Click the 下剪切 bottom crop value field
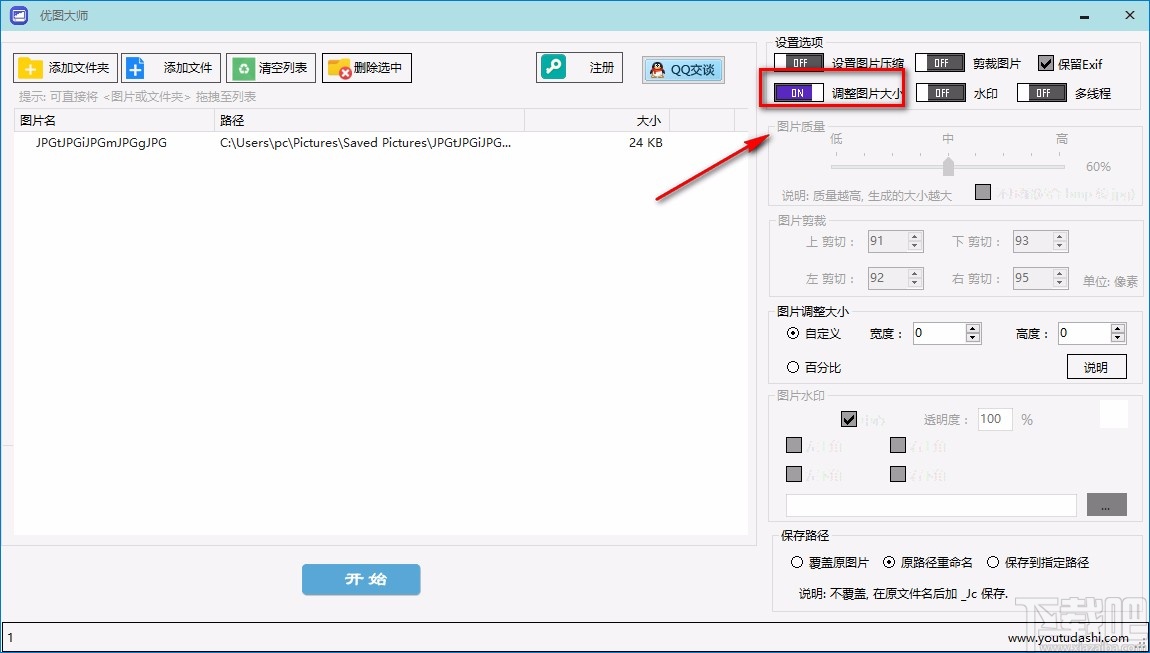The height and width of the screenshot is (653, 1150). point(1033,241)
